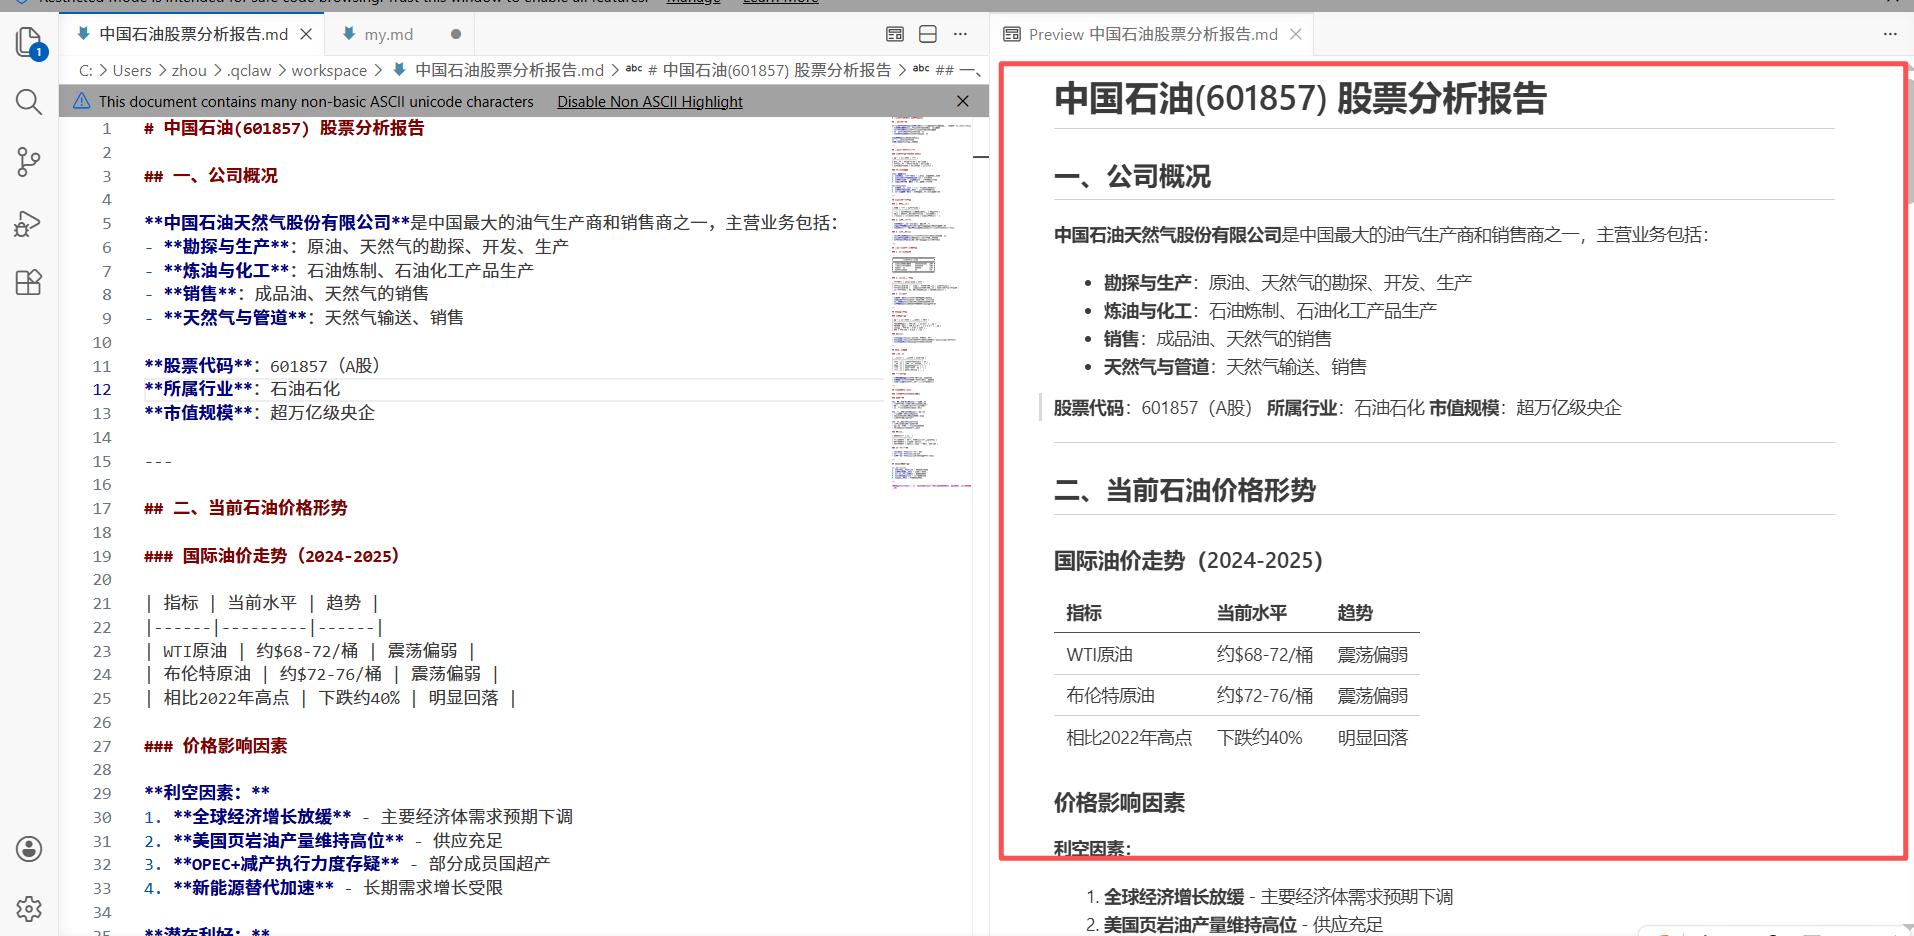The width and height of the screenshot is (1914, 936).
Task: Open the workspace breadcrumb segment
Action: pyautogui.click(x=329, y=70)
